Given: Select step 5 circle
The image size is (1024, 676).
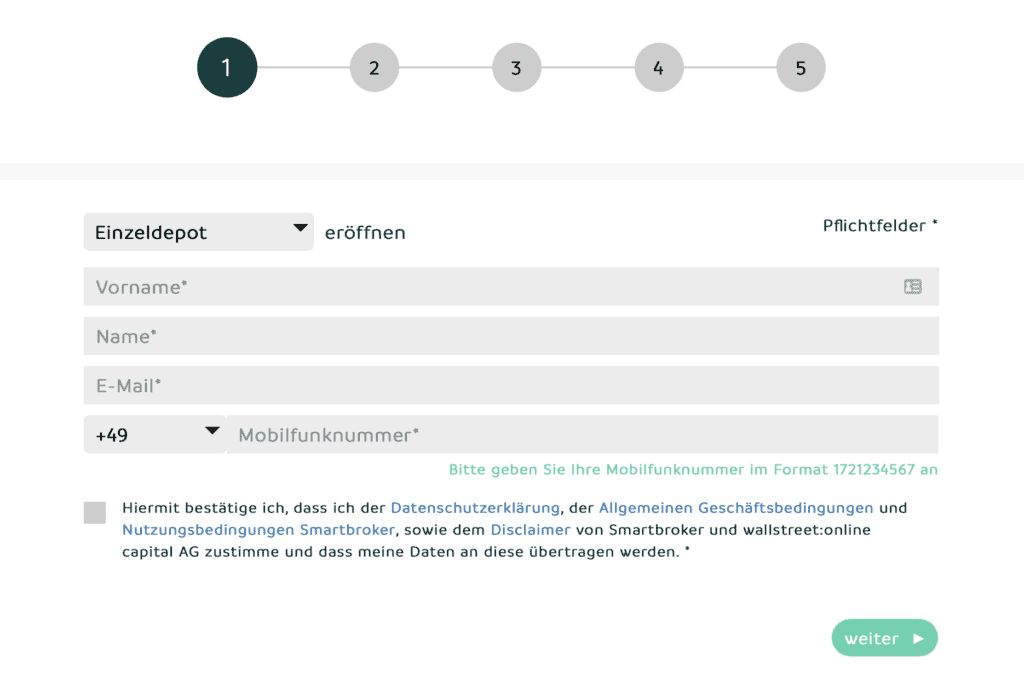Looking at the screenshot, I should click(801, 67).
